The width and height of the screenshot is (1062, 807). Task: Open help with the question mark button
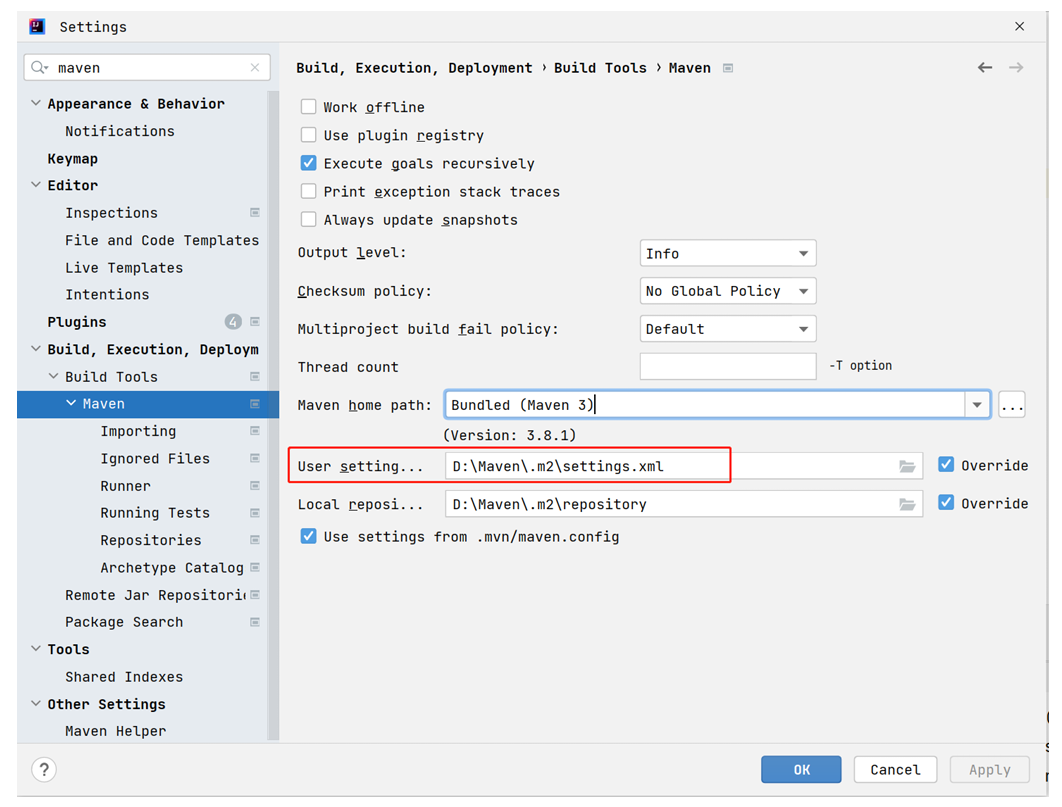tap(44, 769)
